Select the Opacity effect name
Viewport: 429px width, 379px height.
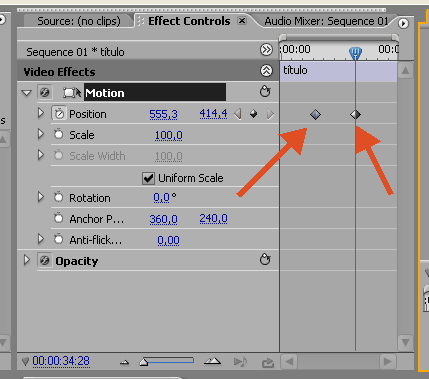(77, 261)
